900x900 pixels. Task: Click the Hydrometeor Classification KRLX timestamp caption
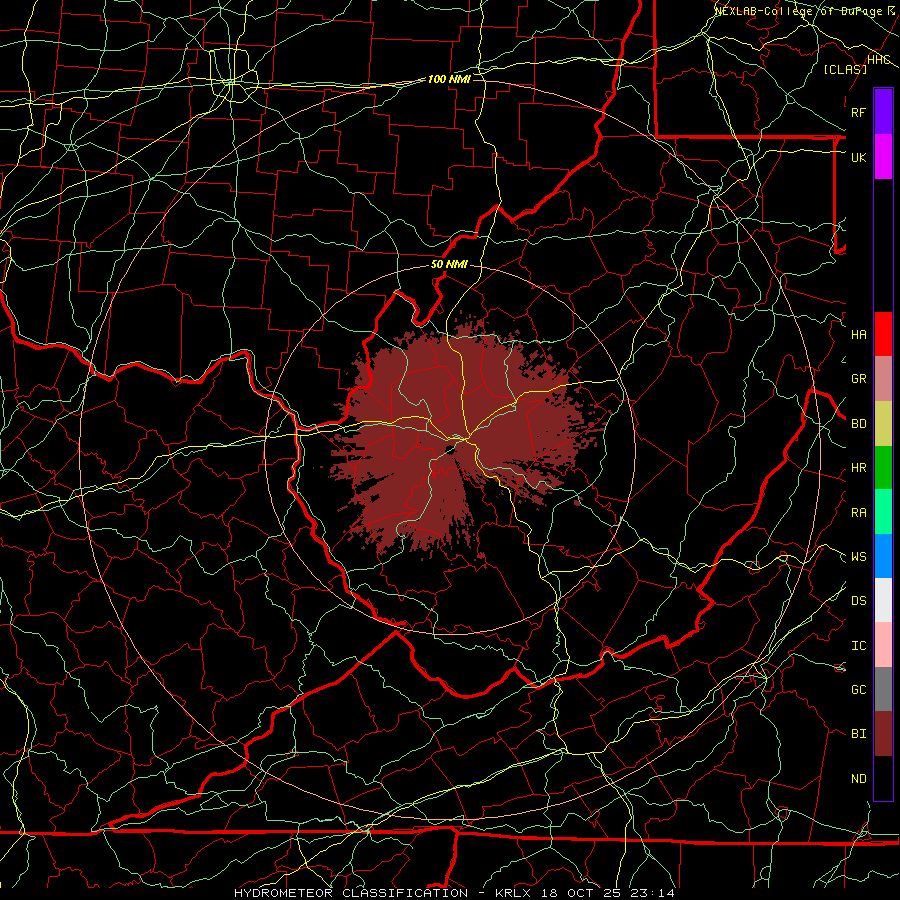(454, 893)
